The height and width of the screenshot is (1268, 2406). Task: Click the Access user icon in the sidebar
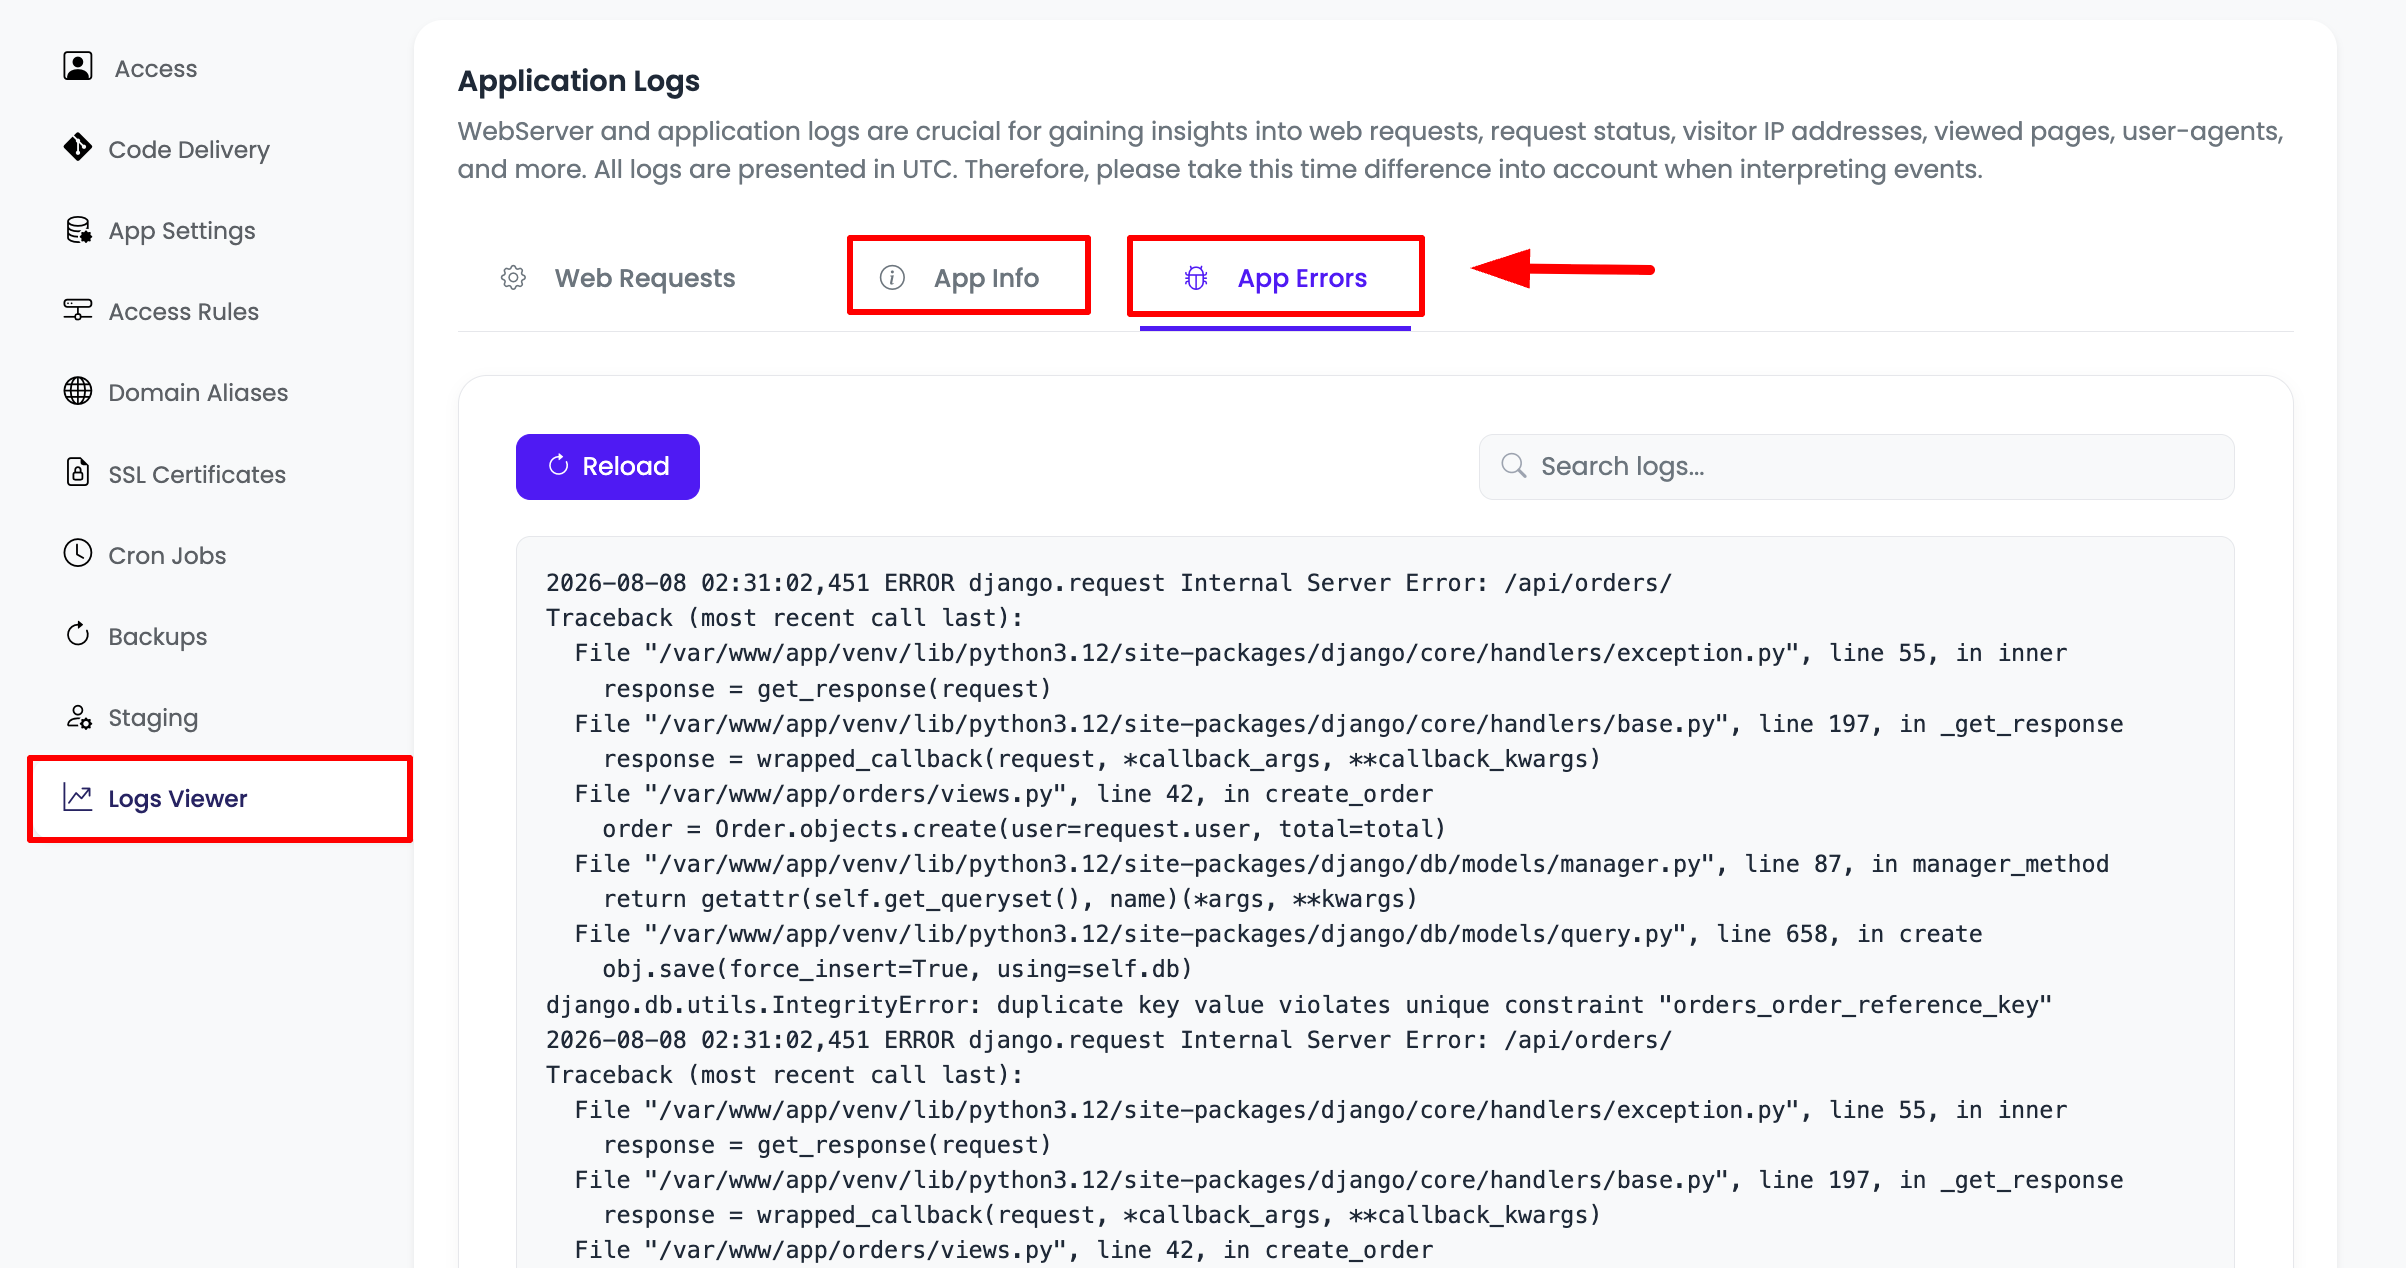78,66
